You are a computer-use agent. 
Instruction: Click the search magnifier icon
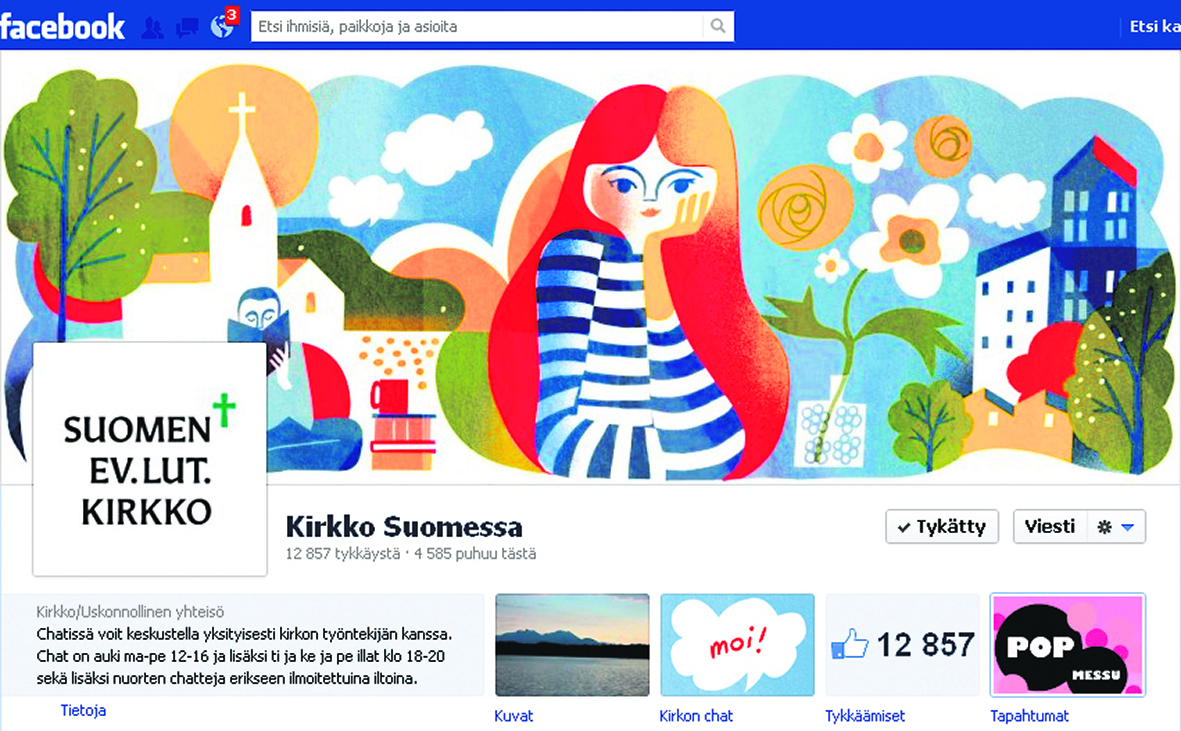click(717, 27)
